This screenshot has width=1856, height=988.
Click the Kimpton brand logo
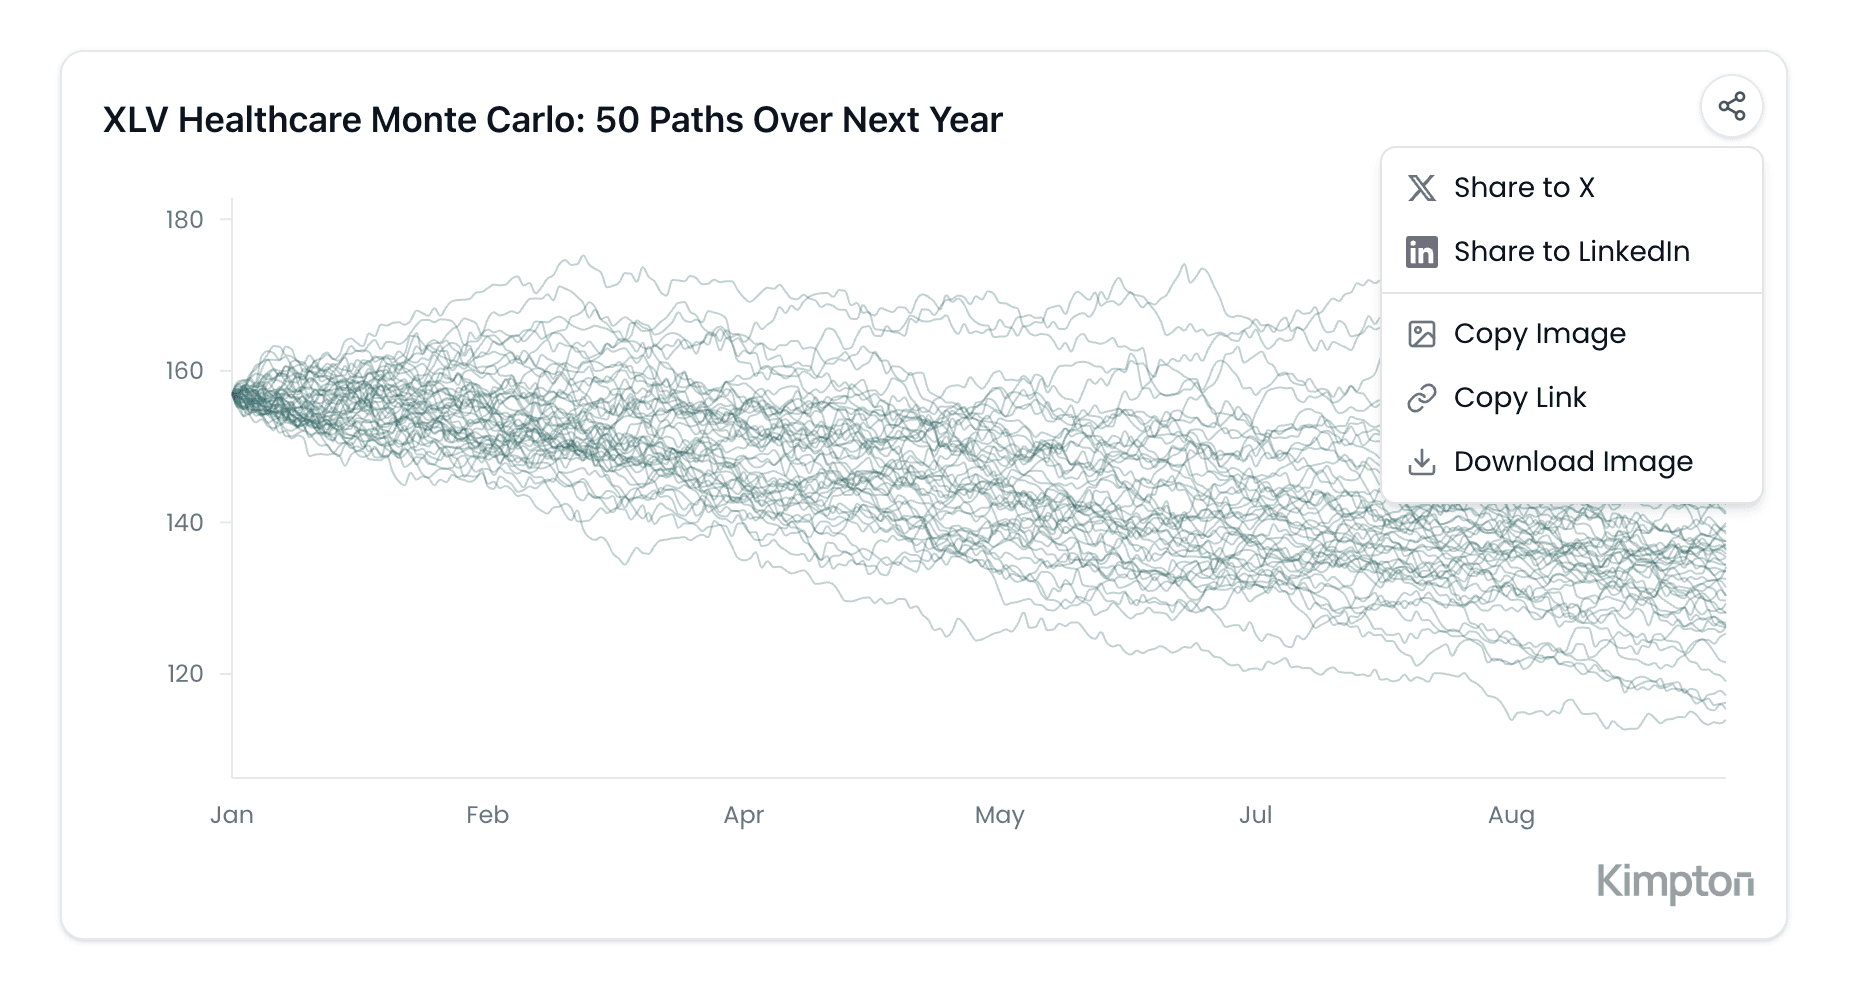(1674, 882)
